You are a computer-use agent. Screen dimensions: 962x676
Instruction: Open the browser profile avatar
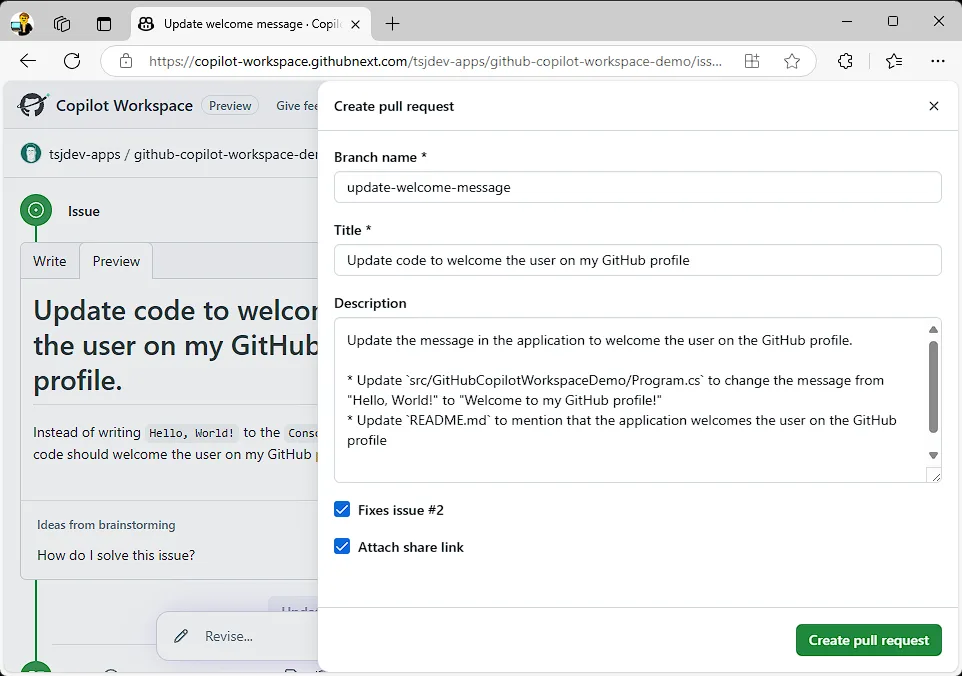pos(21,23)
